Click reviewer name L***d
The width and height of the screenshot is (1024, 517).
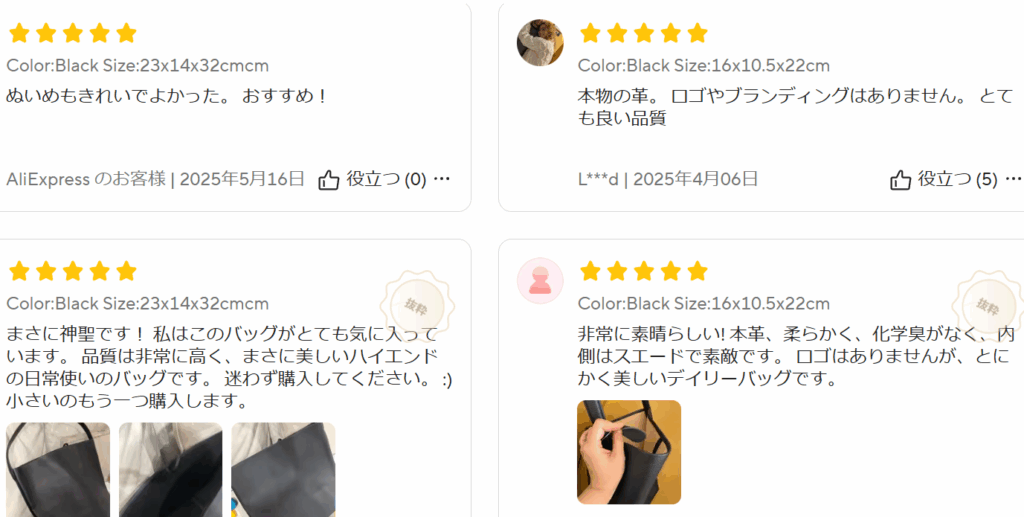pos(598,179)
